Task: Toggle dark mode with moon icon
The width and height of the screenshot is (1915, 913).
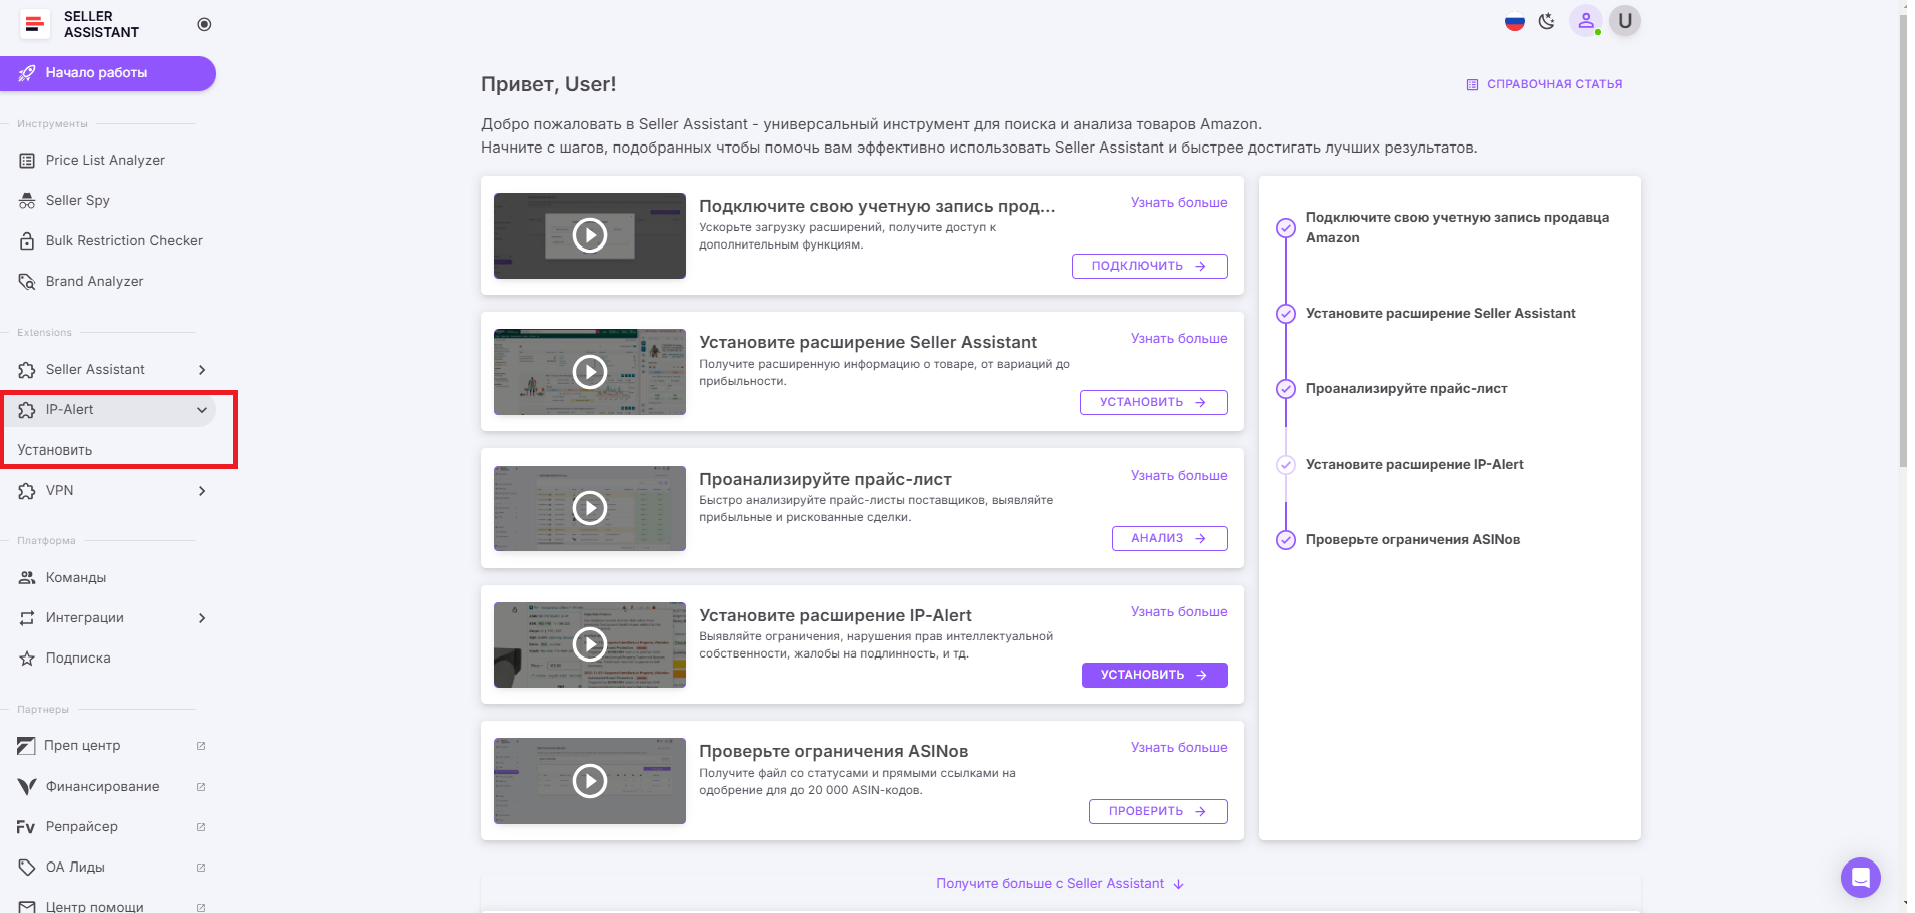Action: point(1547,22)
